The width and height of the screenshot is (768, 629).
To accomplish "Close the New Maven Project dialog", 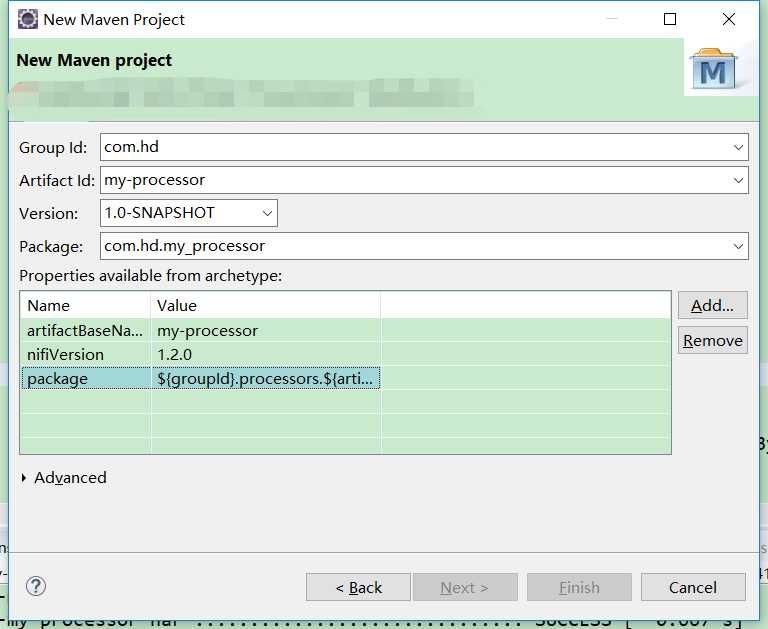I will 729,19.
